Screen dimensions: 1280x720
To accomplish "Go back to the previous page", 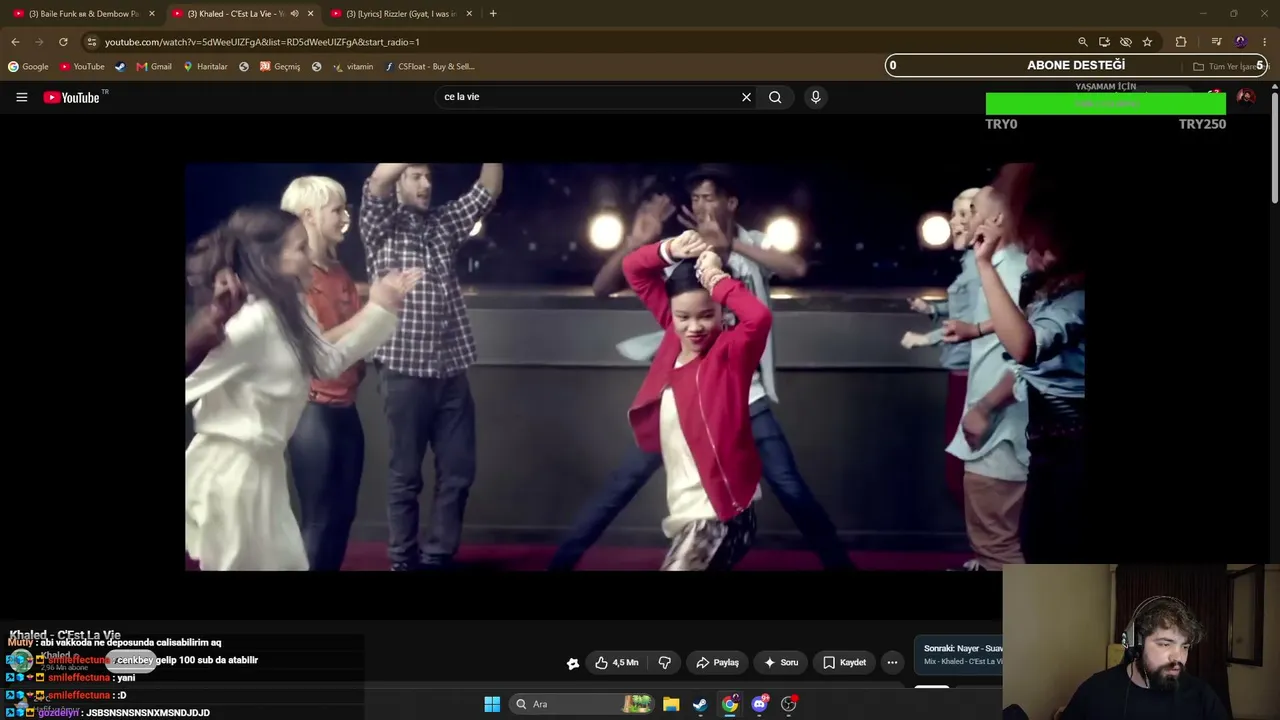I will (x=15, y=42).
